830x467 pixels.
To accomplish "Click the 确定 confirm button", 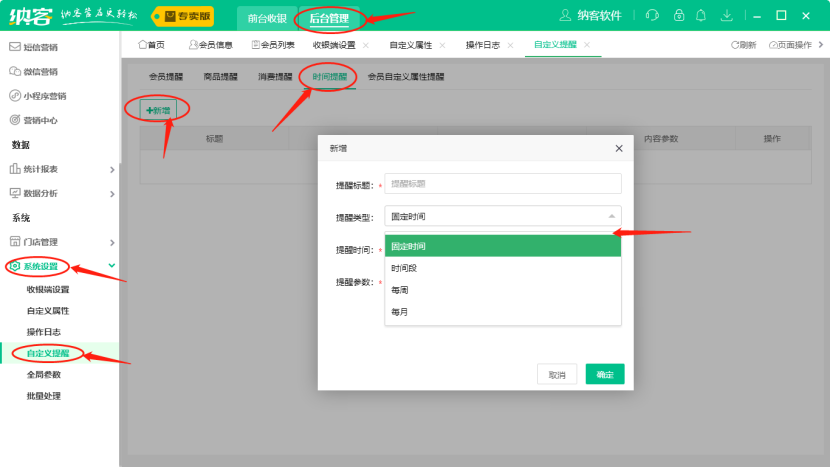I will click(x=605, y=374).
